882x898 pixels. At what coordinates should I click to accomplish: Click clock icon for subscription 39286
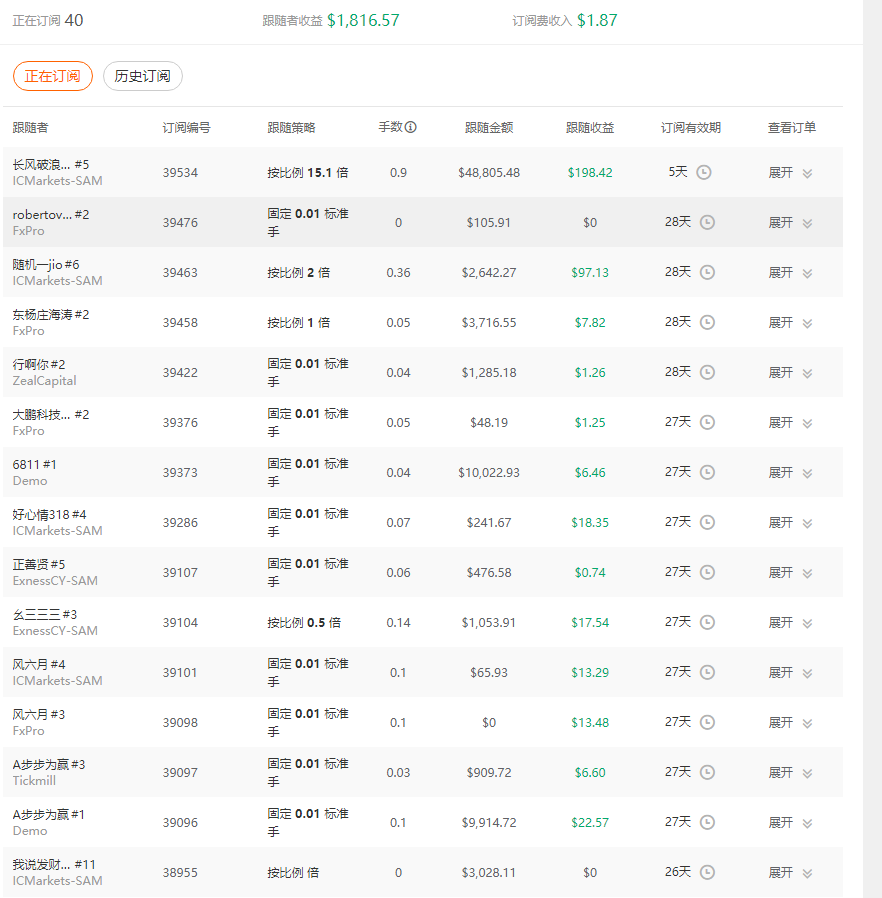[x=707, y=522]
